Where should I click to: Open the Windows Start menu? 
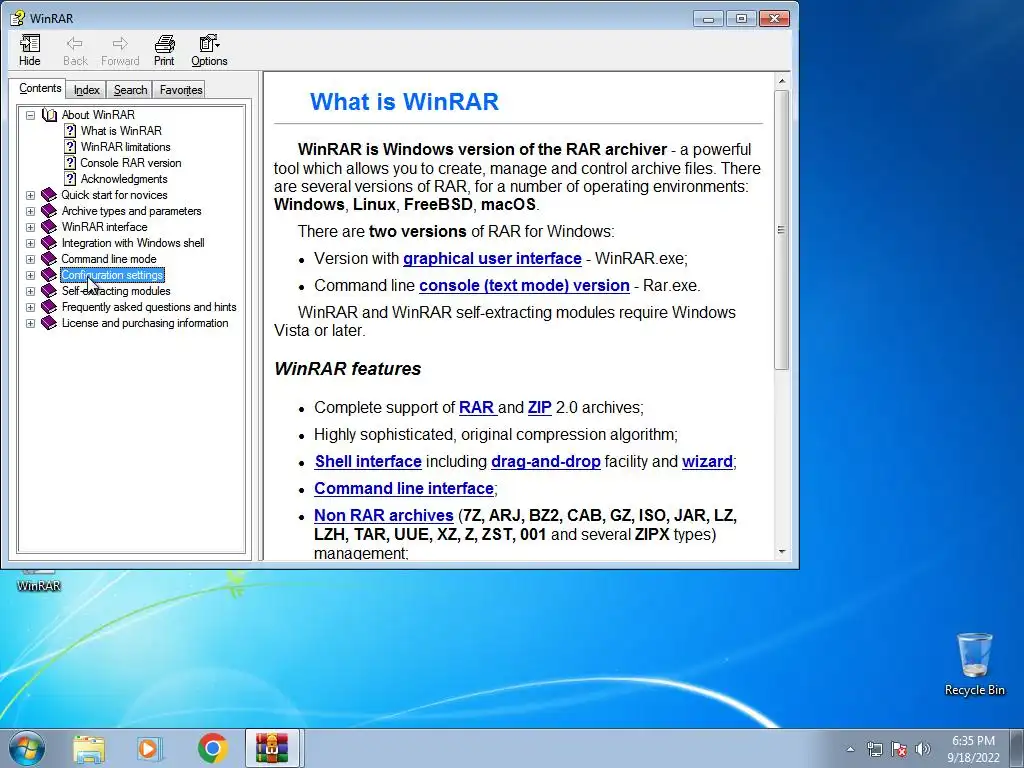[27, 748]
